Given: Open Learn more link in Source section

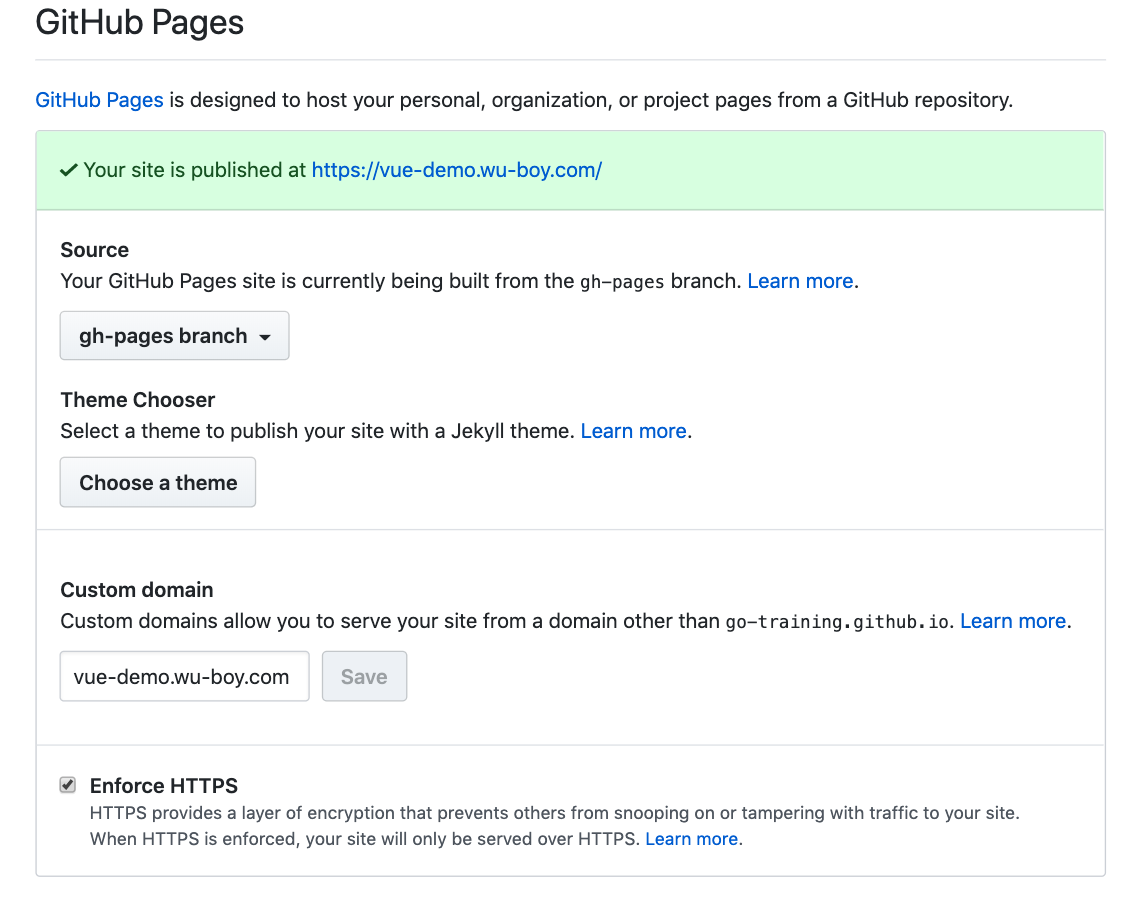Looking at the screenshot, I should click(800, 281).
